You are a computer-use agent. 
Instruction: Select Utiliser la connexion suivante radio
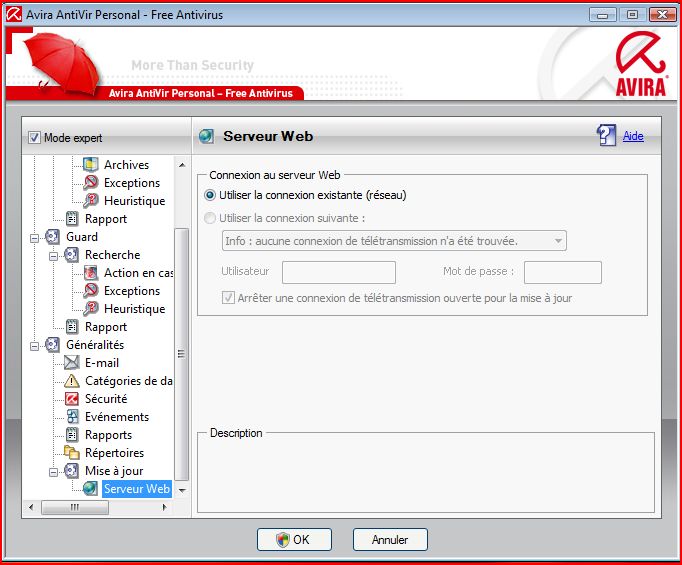(x=210, y=218)
